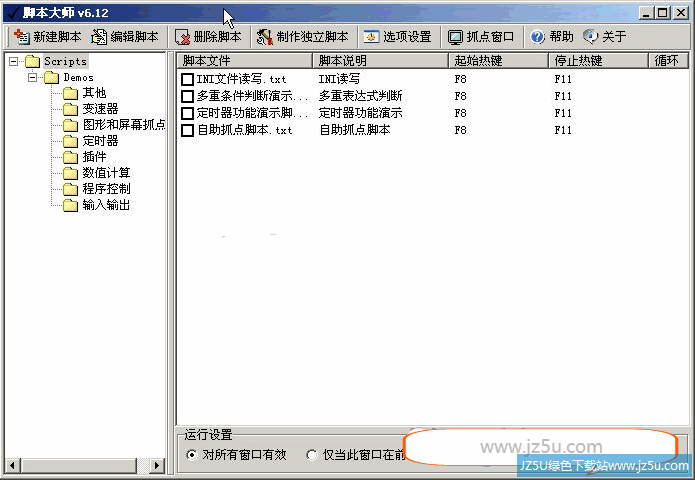Select the 仅当此窗口在前 radio button
The image size is (695, 480).
[312, 455]
